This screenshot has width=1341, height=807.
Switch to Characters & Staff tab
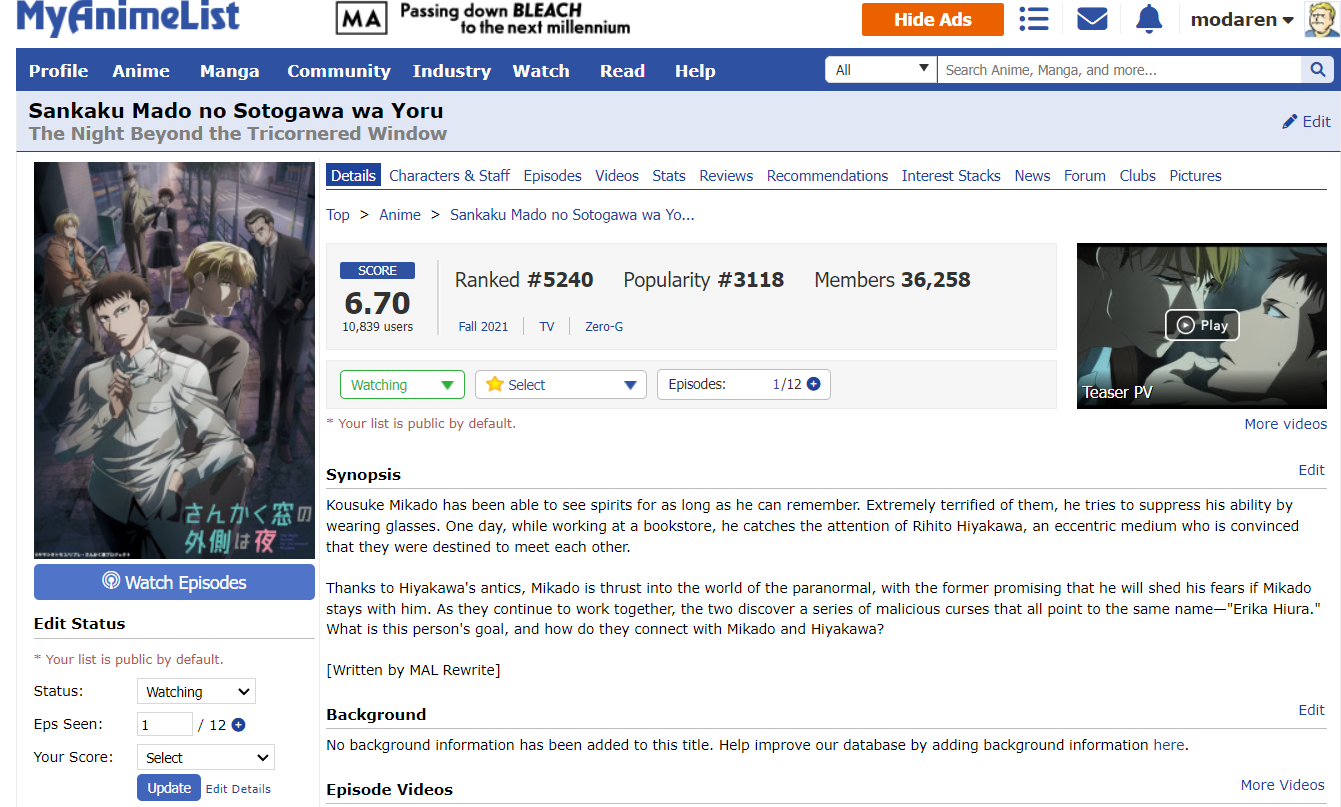449,175
